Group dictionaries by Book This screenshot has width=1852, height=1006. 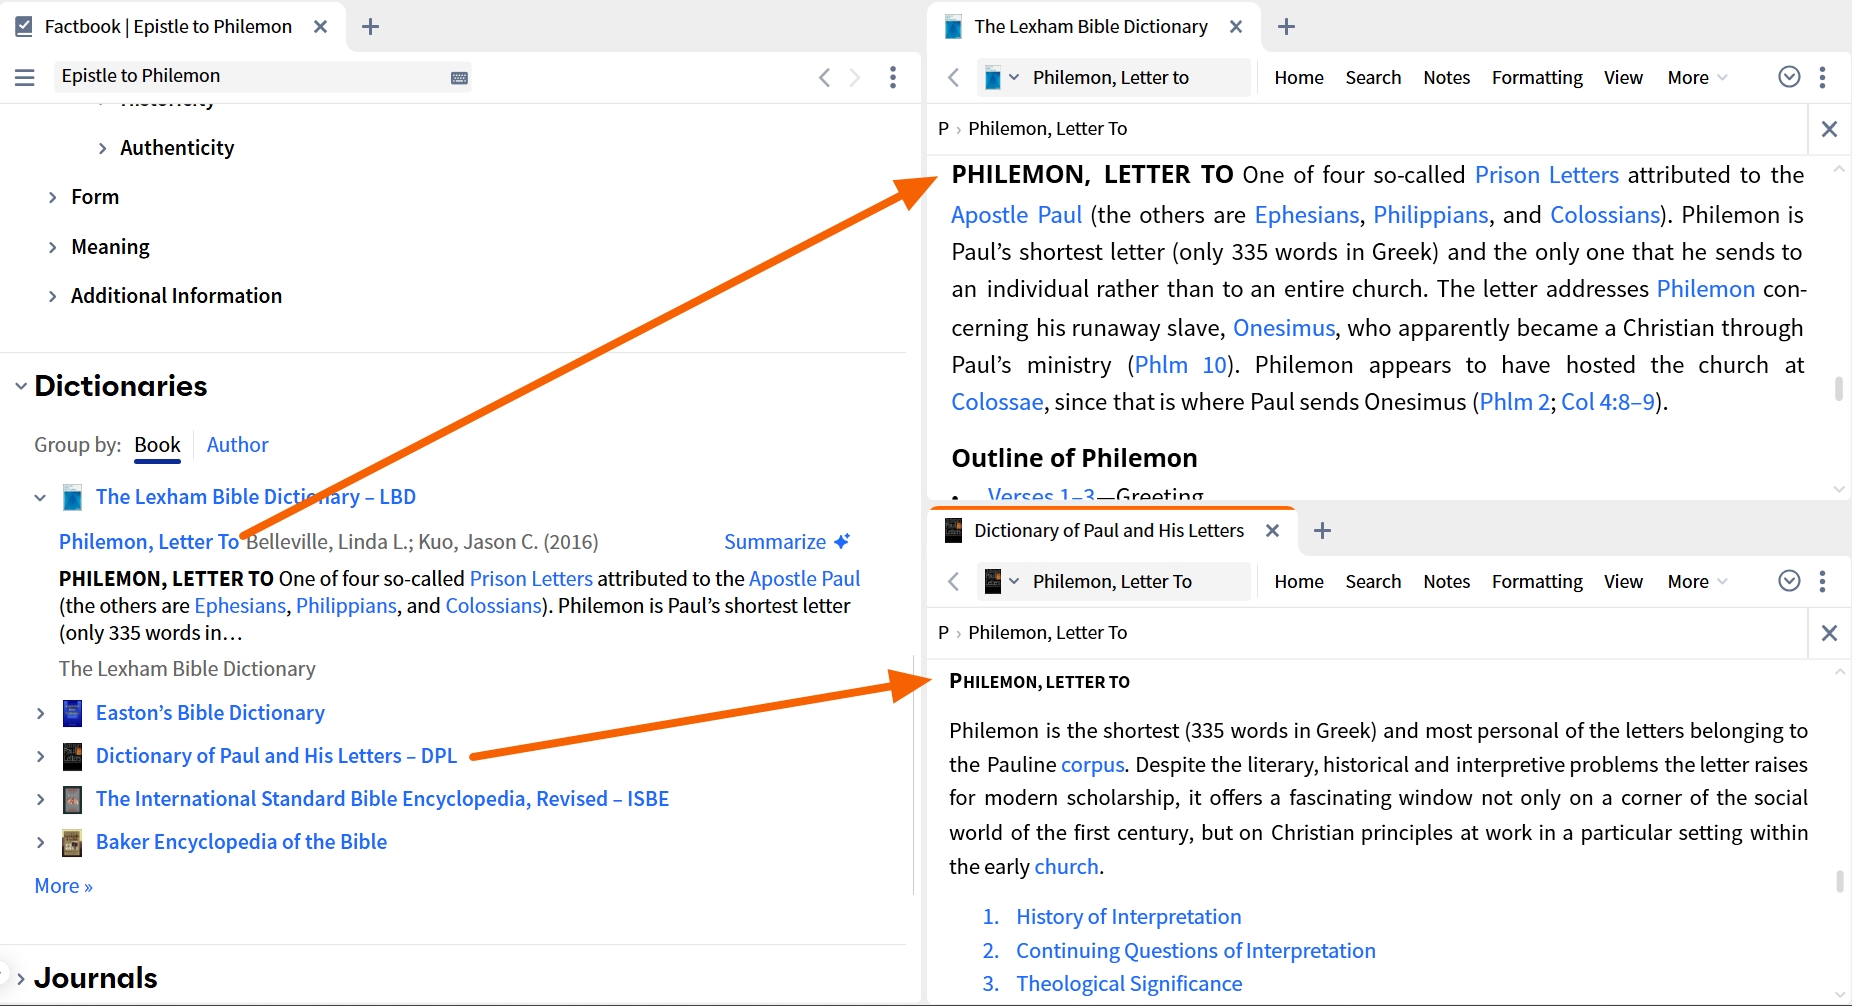[x=158, y=445]
